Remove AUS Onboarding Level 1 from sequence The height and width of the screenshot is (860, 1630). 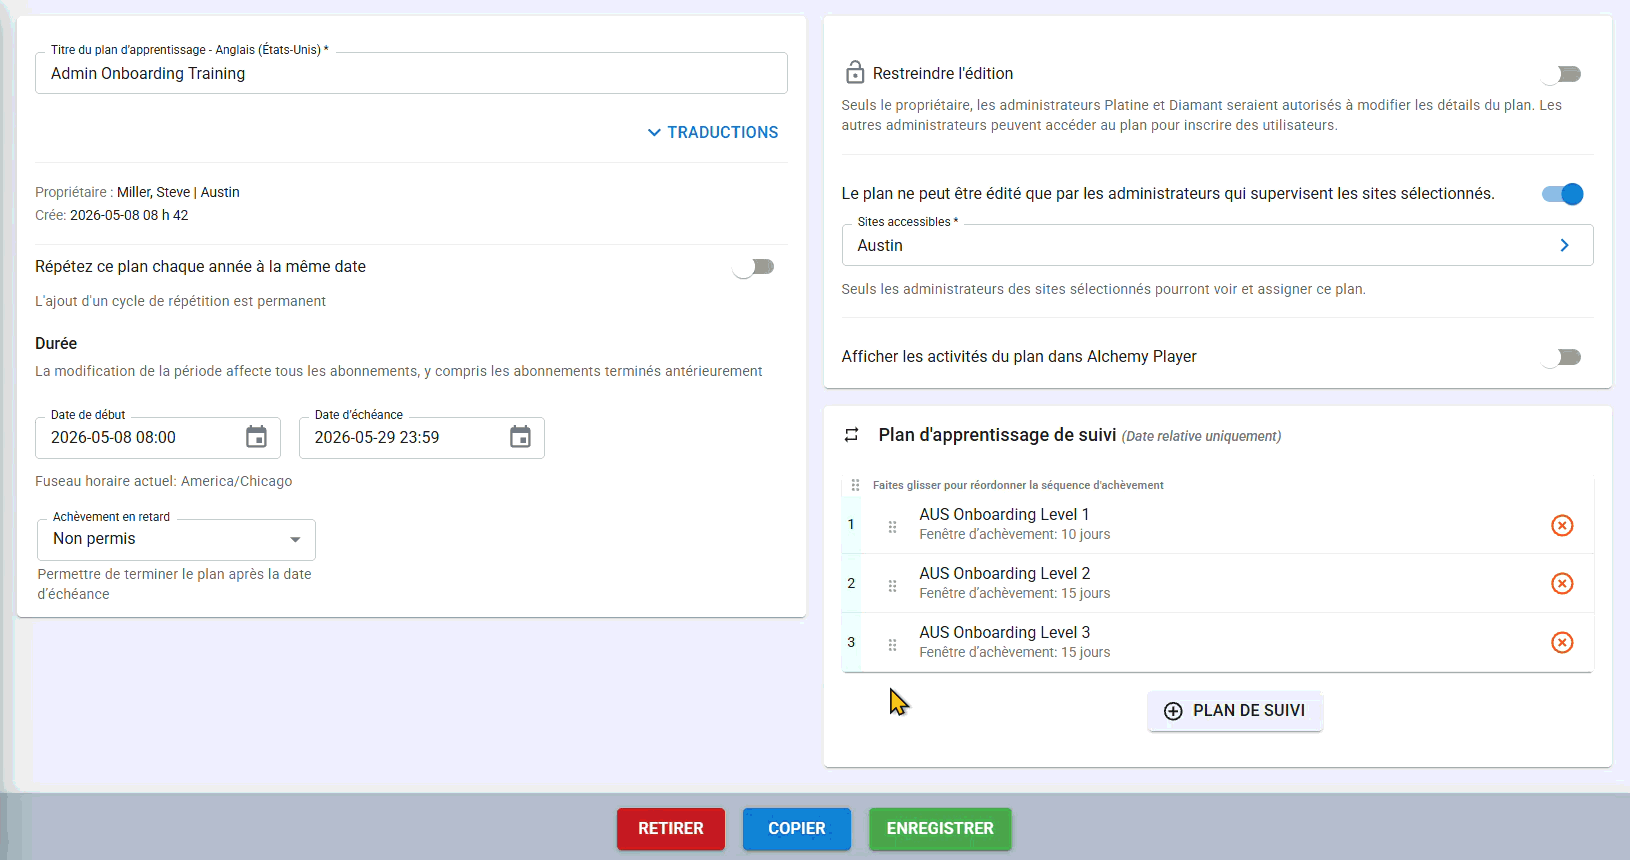click(x=1562, y=525)
